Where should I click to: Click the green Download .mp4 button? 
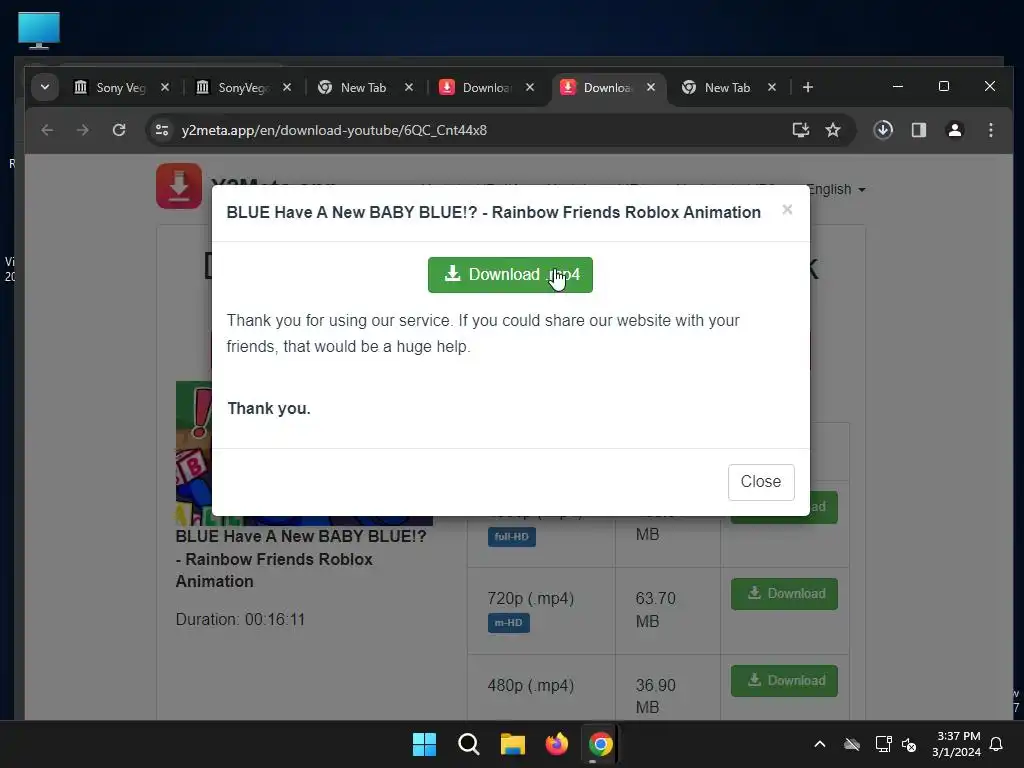(x=510, y=275)
